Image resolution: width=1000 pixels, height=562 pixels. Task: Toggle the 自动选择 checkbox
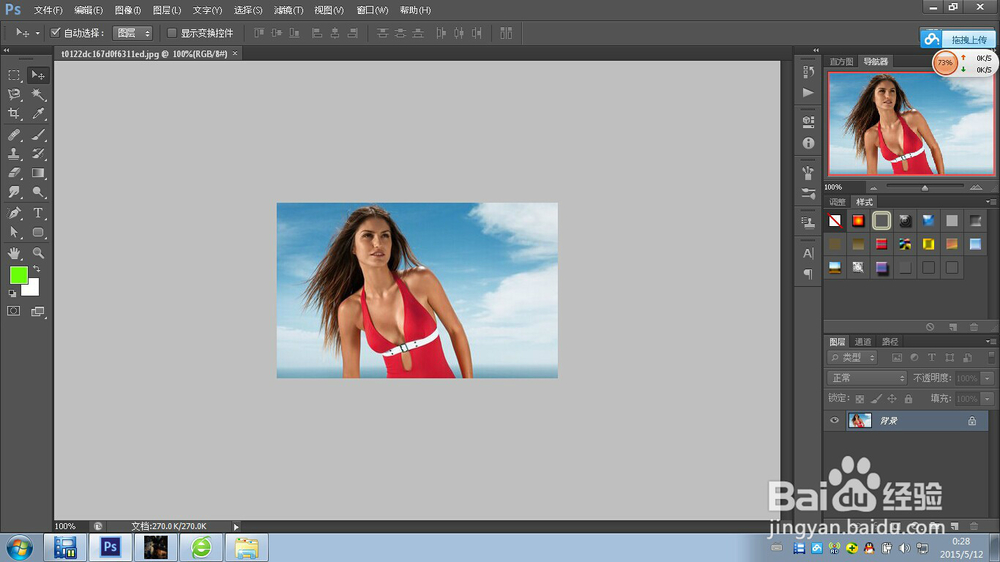coord(56,33)
